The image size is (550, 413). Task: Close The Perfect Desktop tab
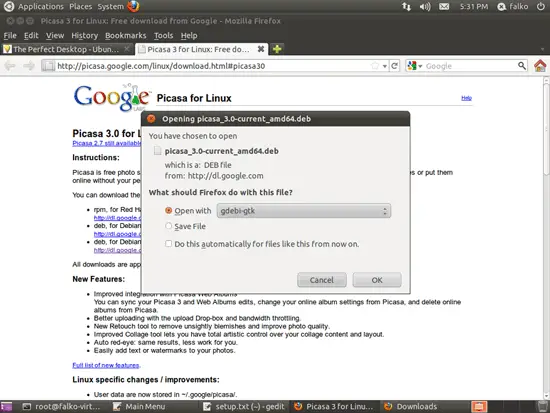click(x=127, y=49)
